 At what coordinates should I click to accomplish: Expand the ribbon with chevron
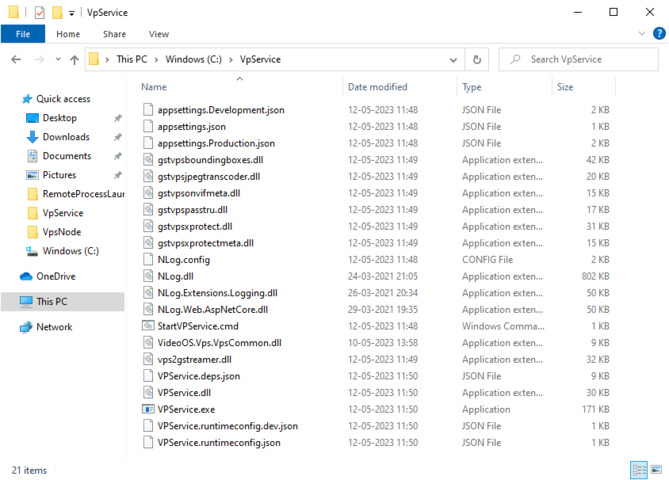click(x=639, y=34)
